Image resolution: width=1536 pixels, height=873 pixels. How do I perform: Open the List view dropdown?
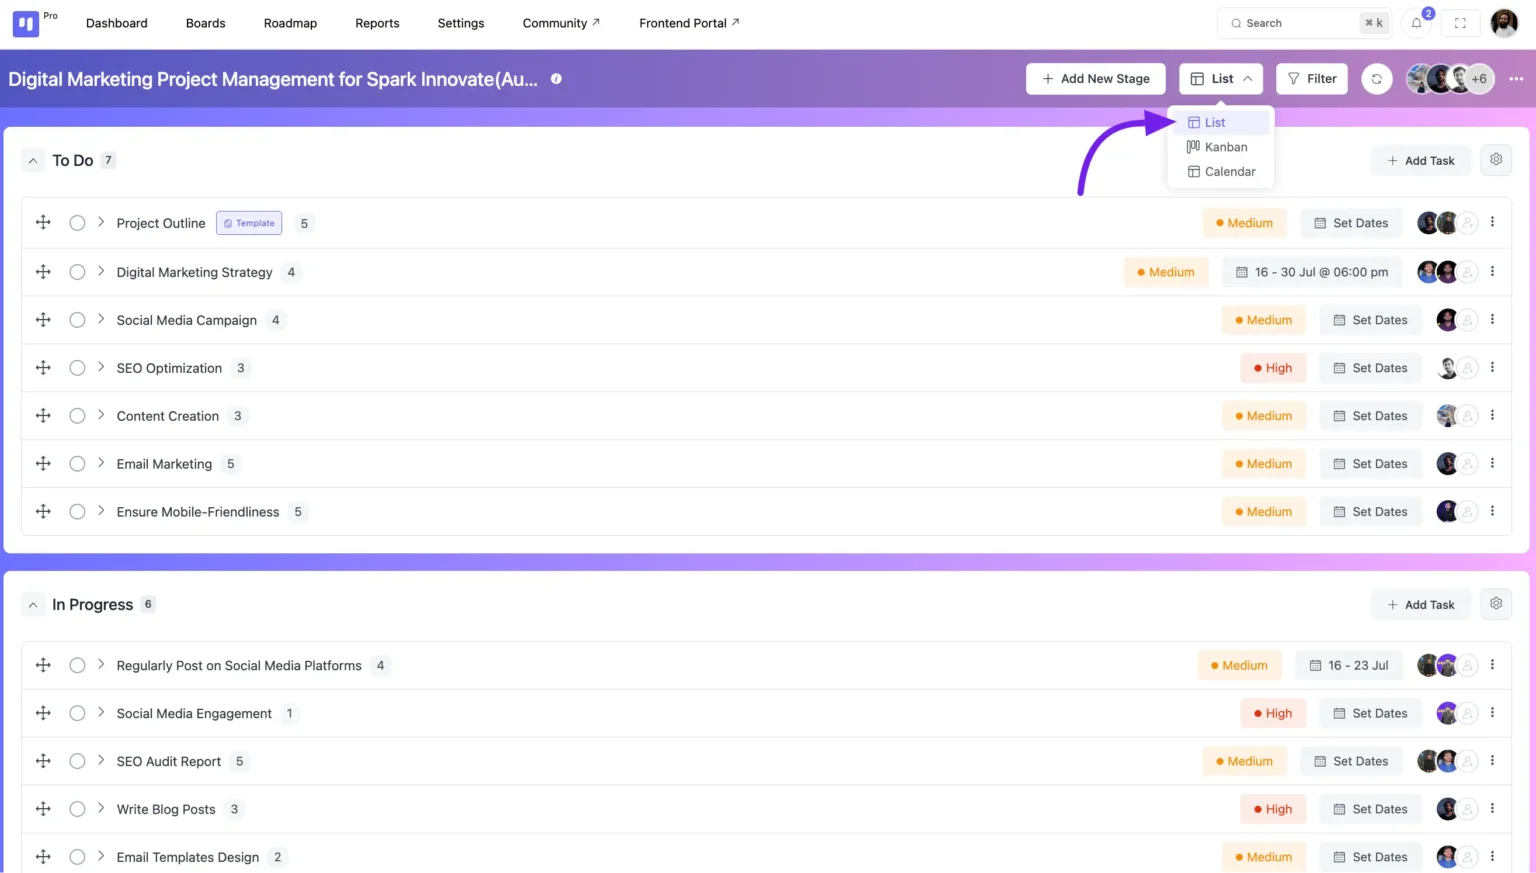[x=1221, y=79]
